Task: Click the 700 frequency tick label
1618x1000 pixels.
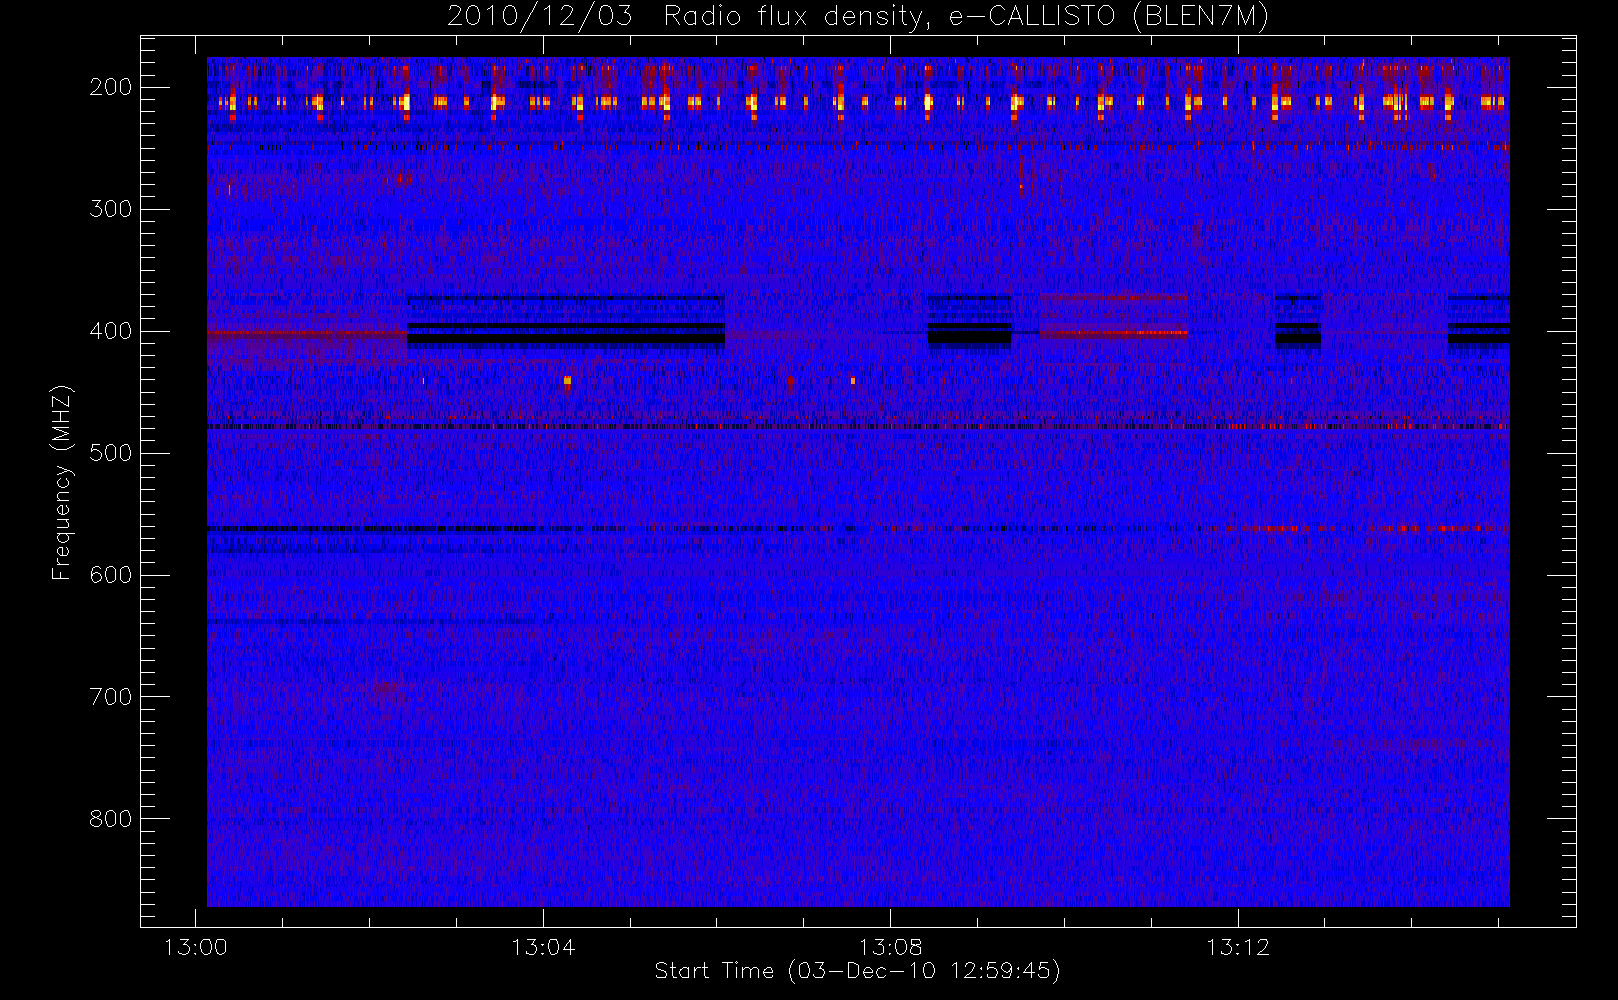Action: tap(111, 697)
